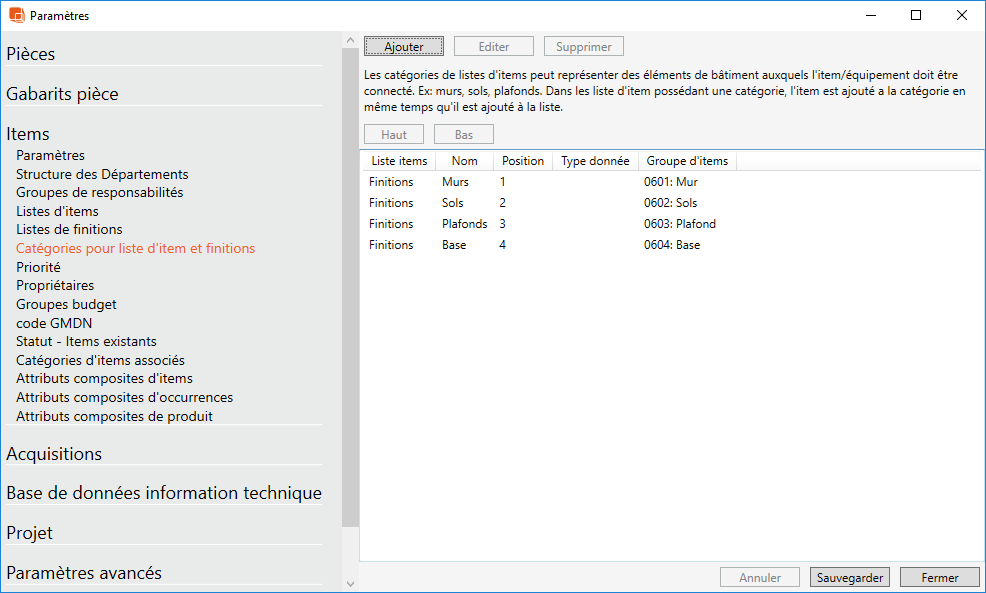The width and height of the screenshot is (986, 593).
Task: Expand the Pièces section
Action: [31, 54]
